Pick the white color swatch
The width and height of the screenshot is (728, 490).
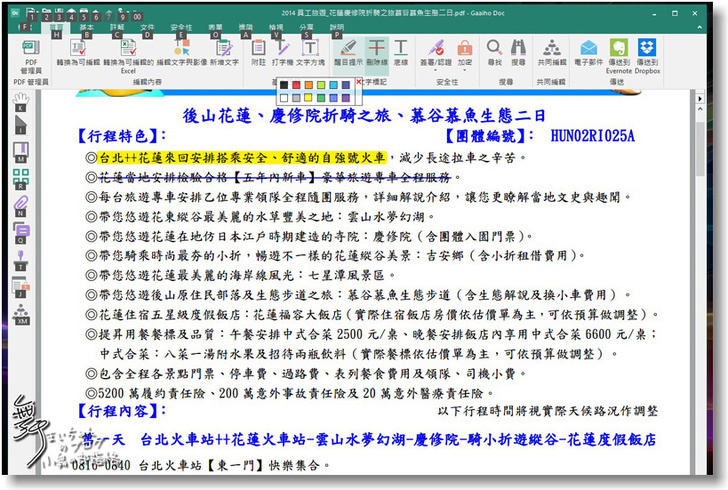[284, 98]
